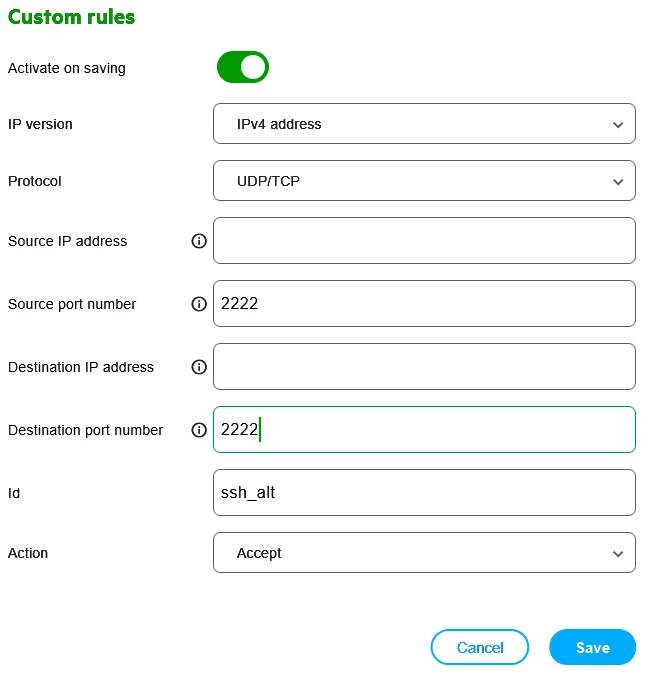The width and height of the screenshot is (666, 679).
Task: Click the IP version dropdown chevron arrow
Action: click(x=617, y=125)
